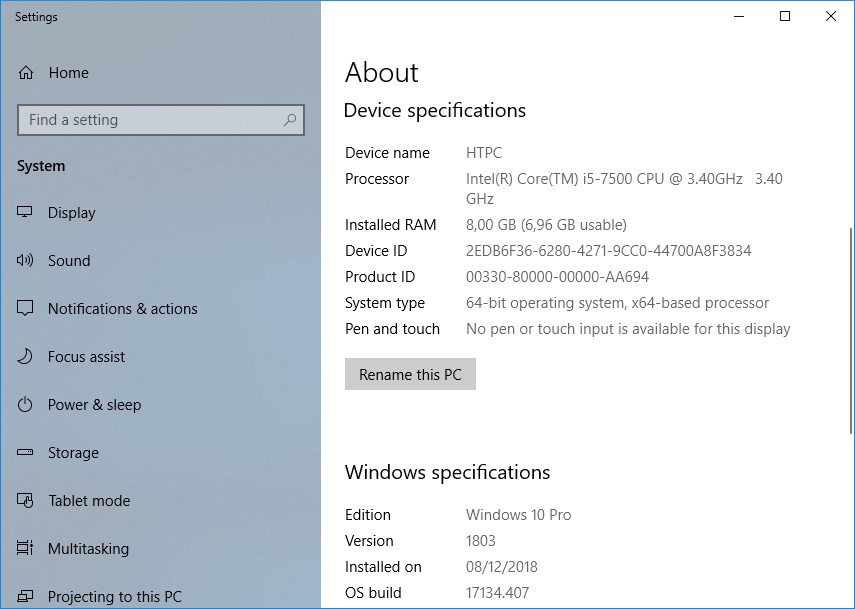855x609 pixels.
Task: Click the Tablet mode icon
Action: tap(25, 500)
